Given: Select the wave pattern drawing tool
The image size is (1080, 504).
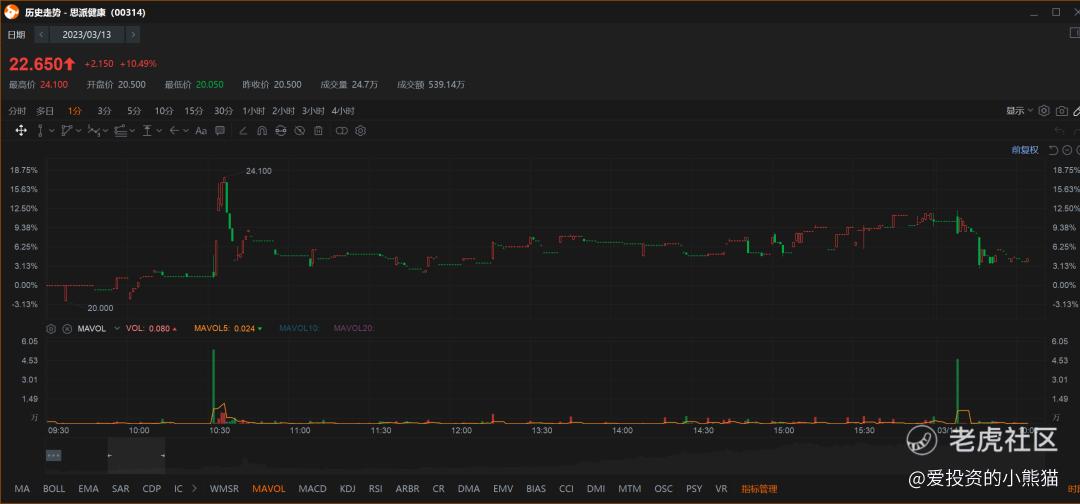Looking at the screenshot, I should (94, 131).
